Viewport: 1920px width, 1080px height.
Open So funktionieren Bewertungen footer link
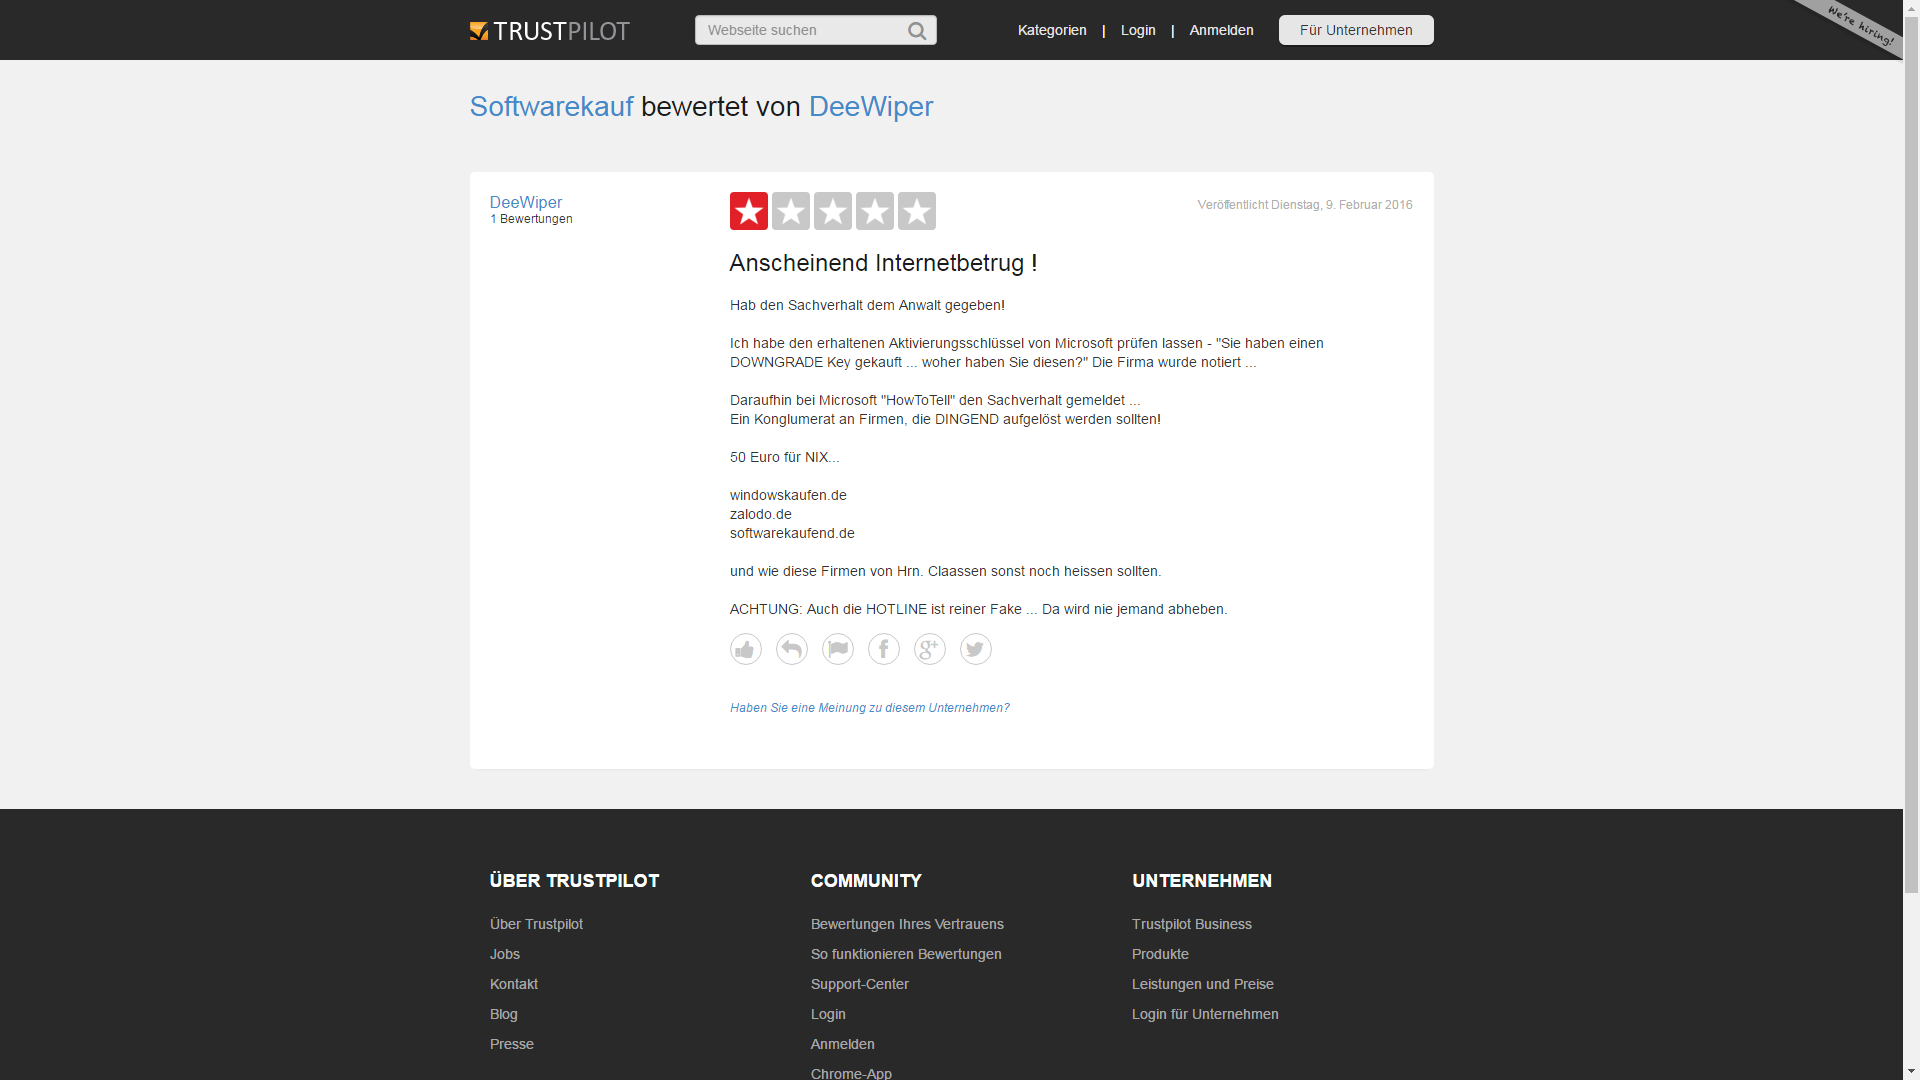tap(906, 954)
